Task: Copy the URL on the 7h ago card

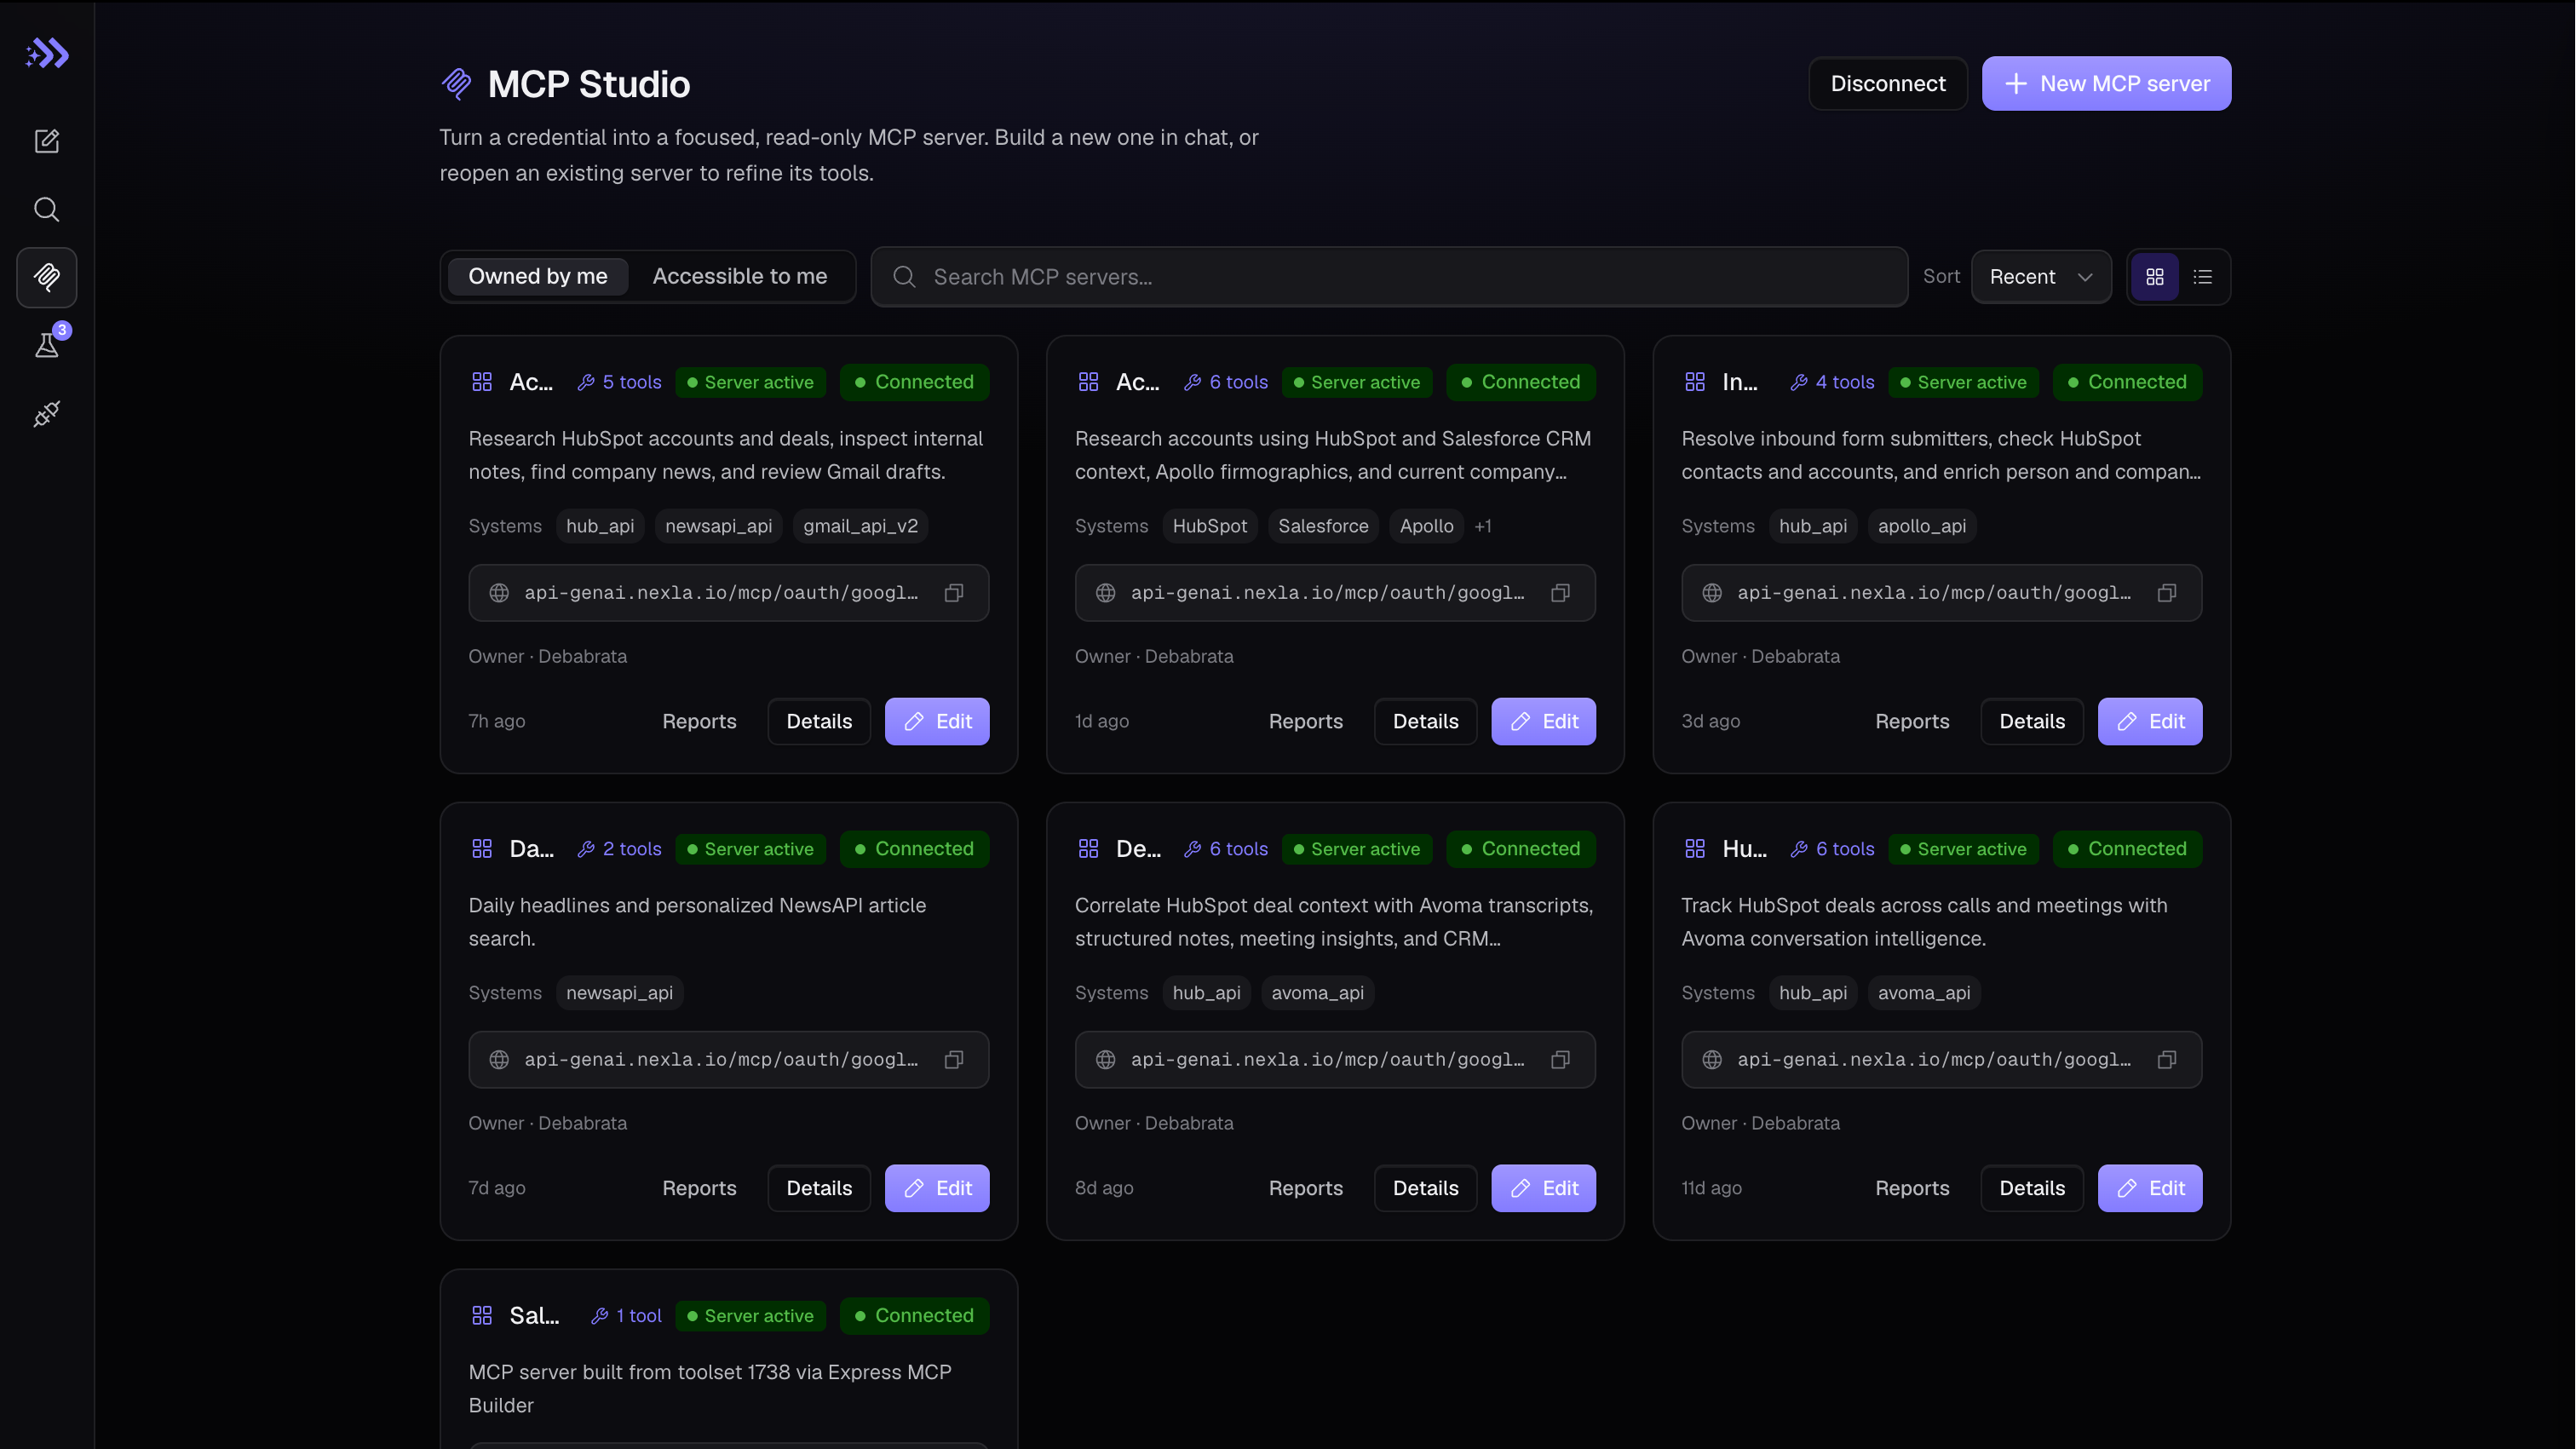Action: pyautogui.click(x=954, y=593)
